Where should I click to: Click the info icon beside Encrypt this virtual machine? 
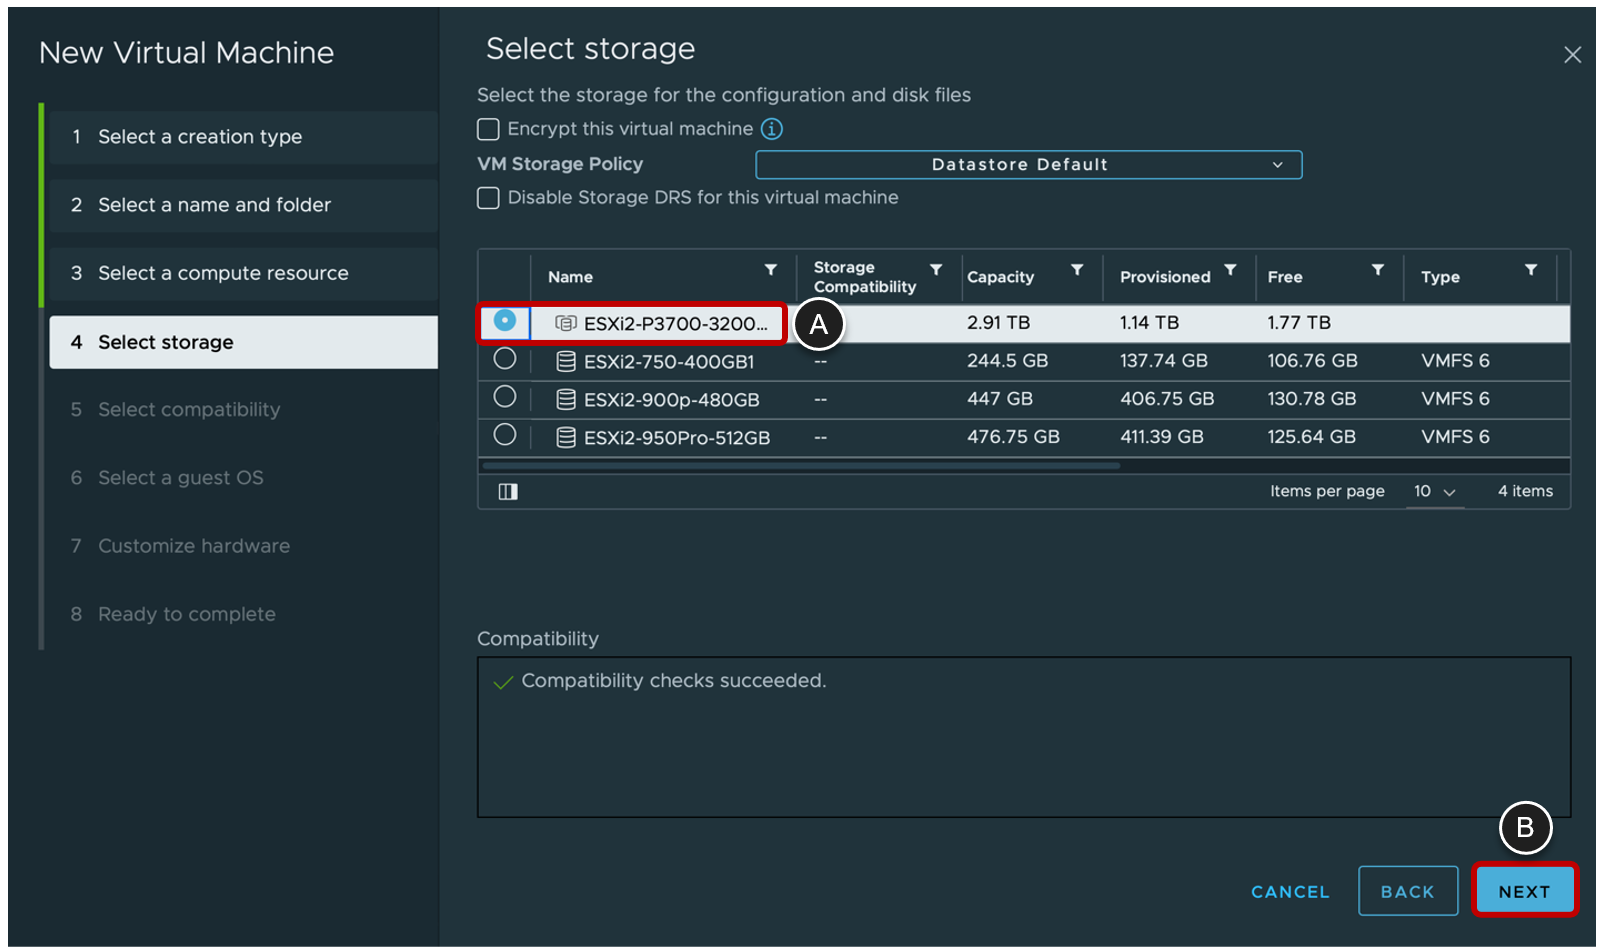point(772,128)
